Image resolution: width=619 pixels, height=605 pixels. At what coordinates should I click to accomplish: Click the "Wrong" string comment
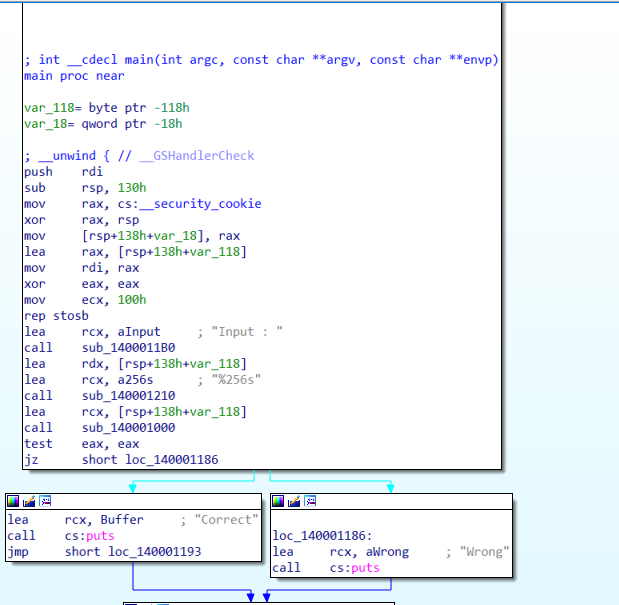pyautogui.click(x=484, y=552)
